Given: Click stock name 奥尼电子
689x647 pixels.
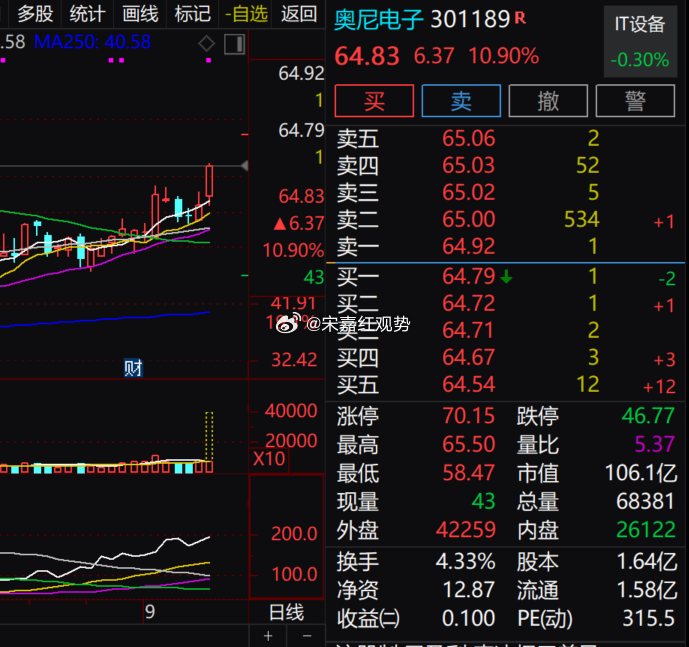Looking at the screenshot, I should tap(379, 20).
